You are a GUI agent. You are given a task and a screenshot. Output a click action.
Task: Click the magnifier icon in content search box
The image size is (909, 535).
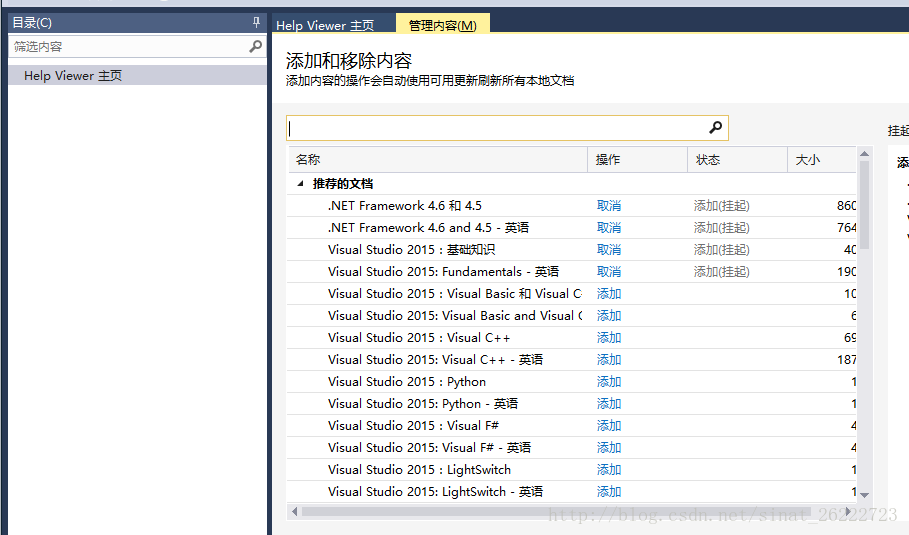click(715, 128)
